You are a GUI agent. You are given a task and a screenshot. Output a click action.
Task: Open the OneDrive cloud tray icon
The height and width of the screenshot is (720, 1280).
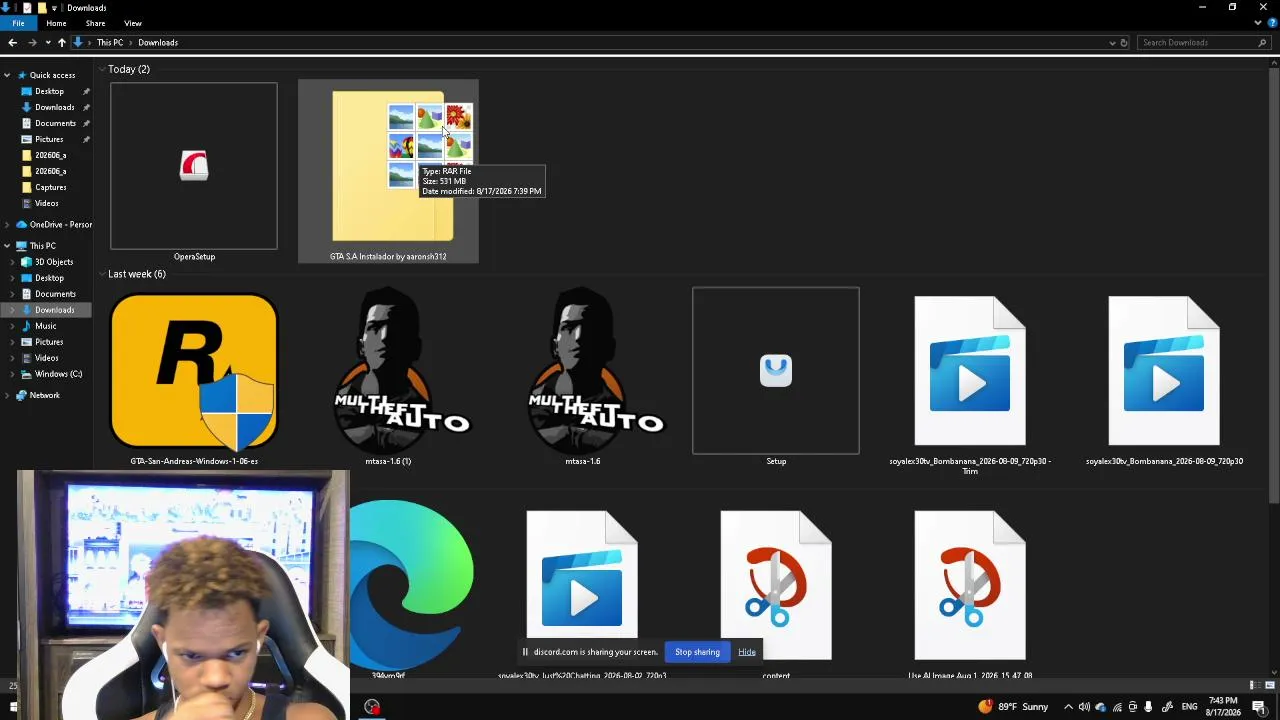click(x=1101, y=707)
